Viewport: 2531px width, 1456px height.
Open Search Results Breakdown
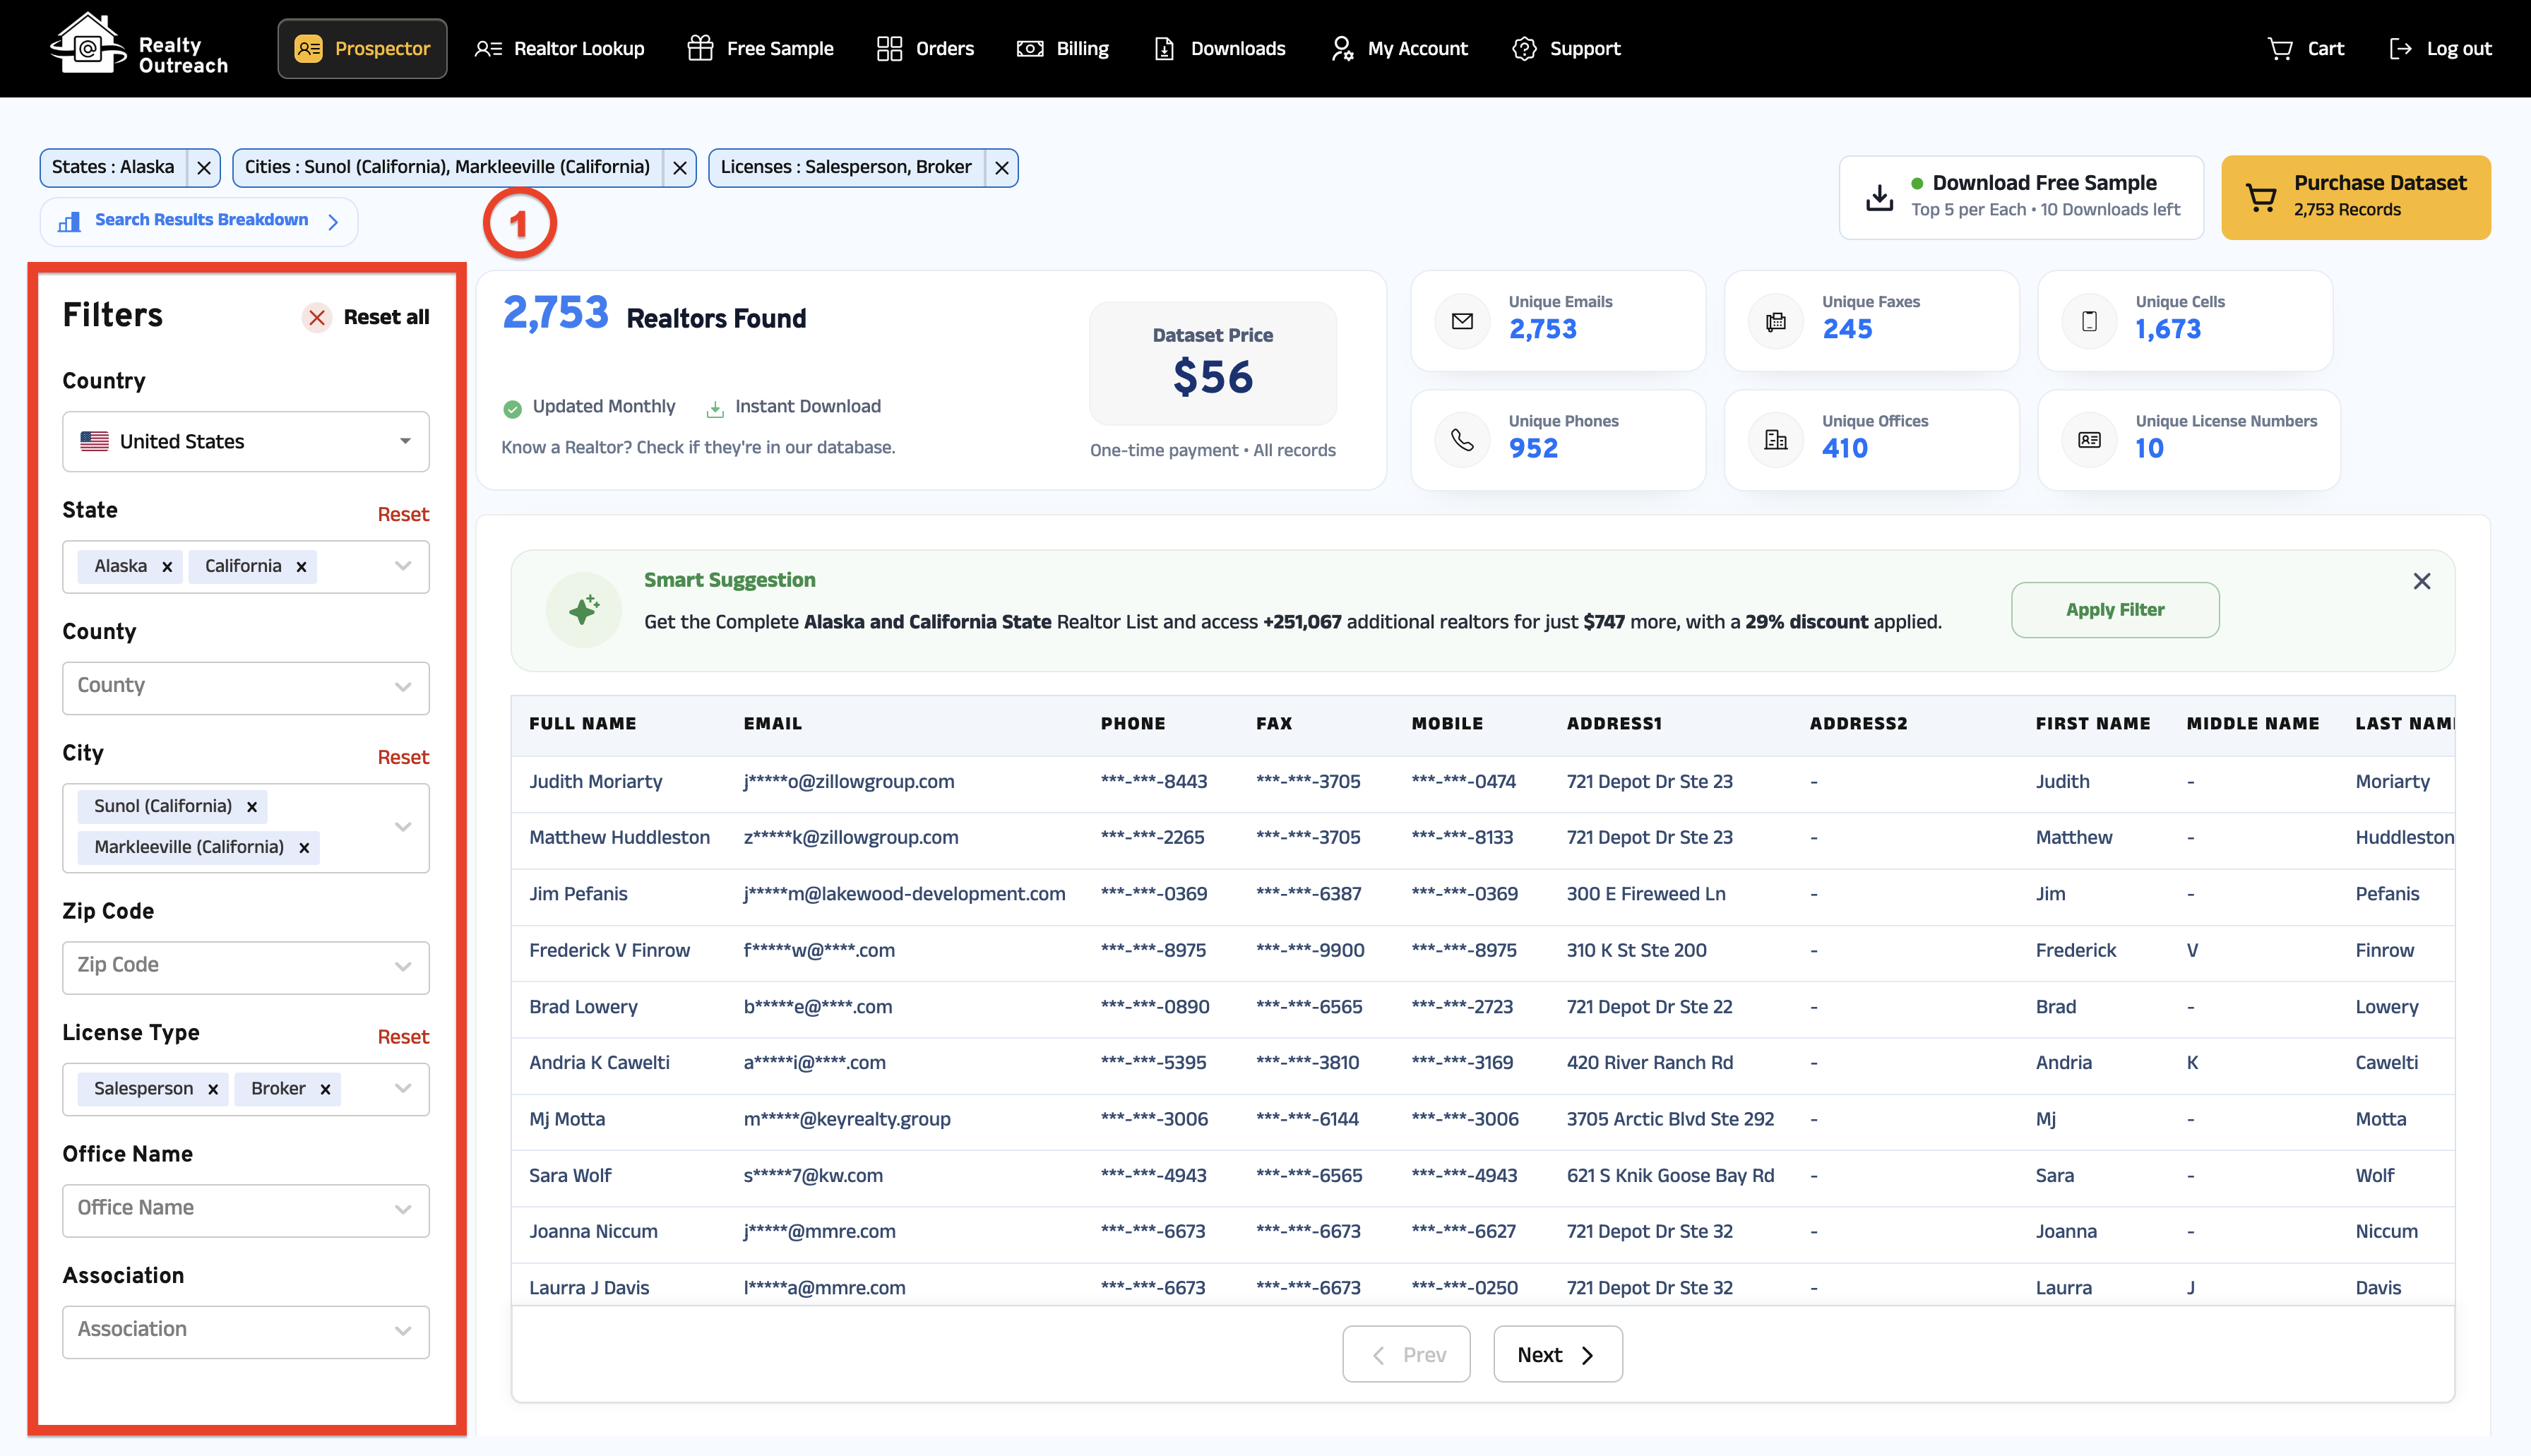point(199,220)
